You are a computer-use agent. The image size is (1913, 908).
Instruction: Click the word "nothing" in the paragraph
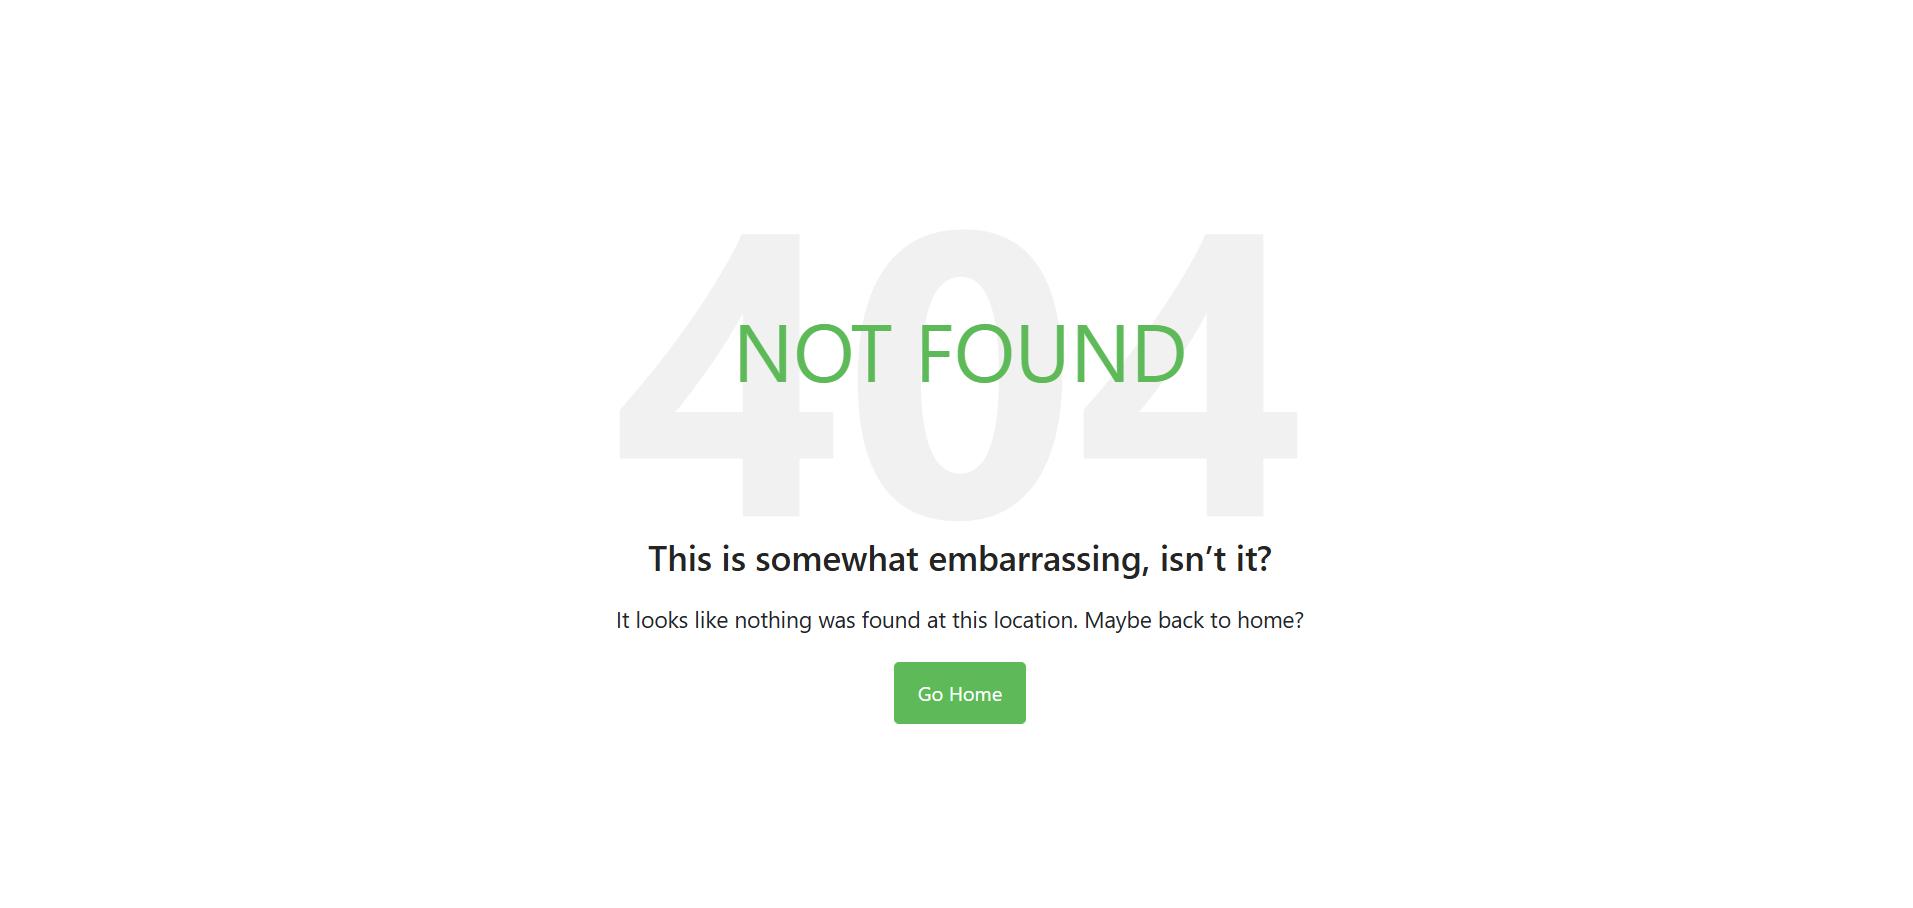(x=773, y=621)
